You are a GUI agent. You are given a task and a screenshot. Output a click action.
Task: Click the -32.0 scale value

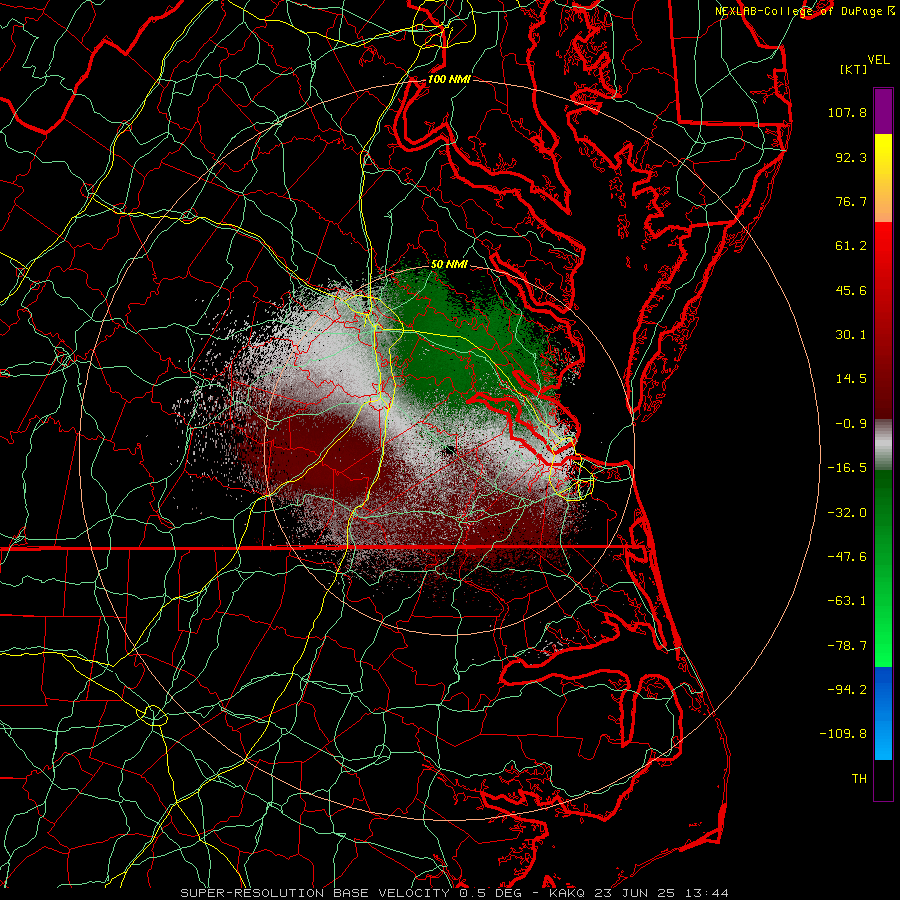(x=847, y=513)
